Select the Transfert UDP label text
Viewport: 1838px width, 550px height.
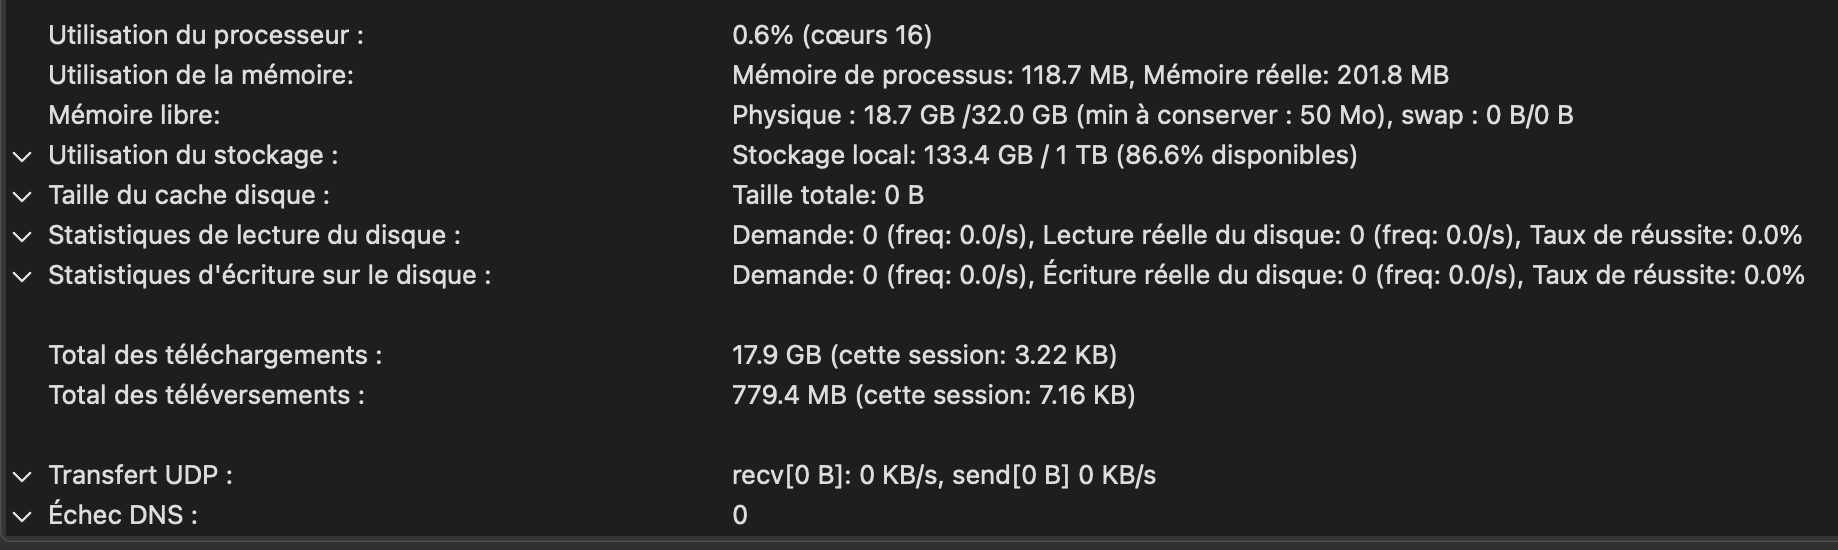[x=140, y=475]
